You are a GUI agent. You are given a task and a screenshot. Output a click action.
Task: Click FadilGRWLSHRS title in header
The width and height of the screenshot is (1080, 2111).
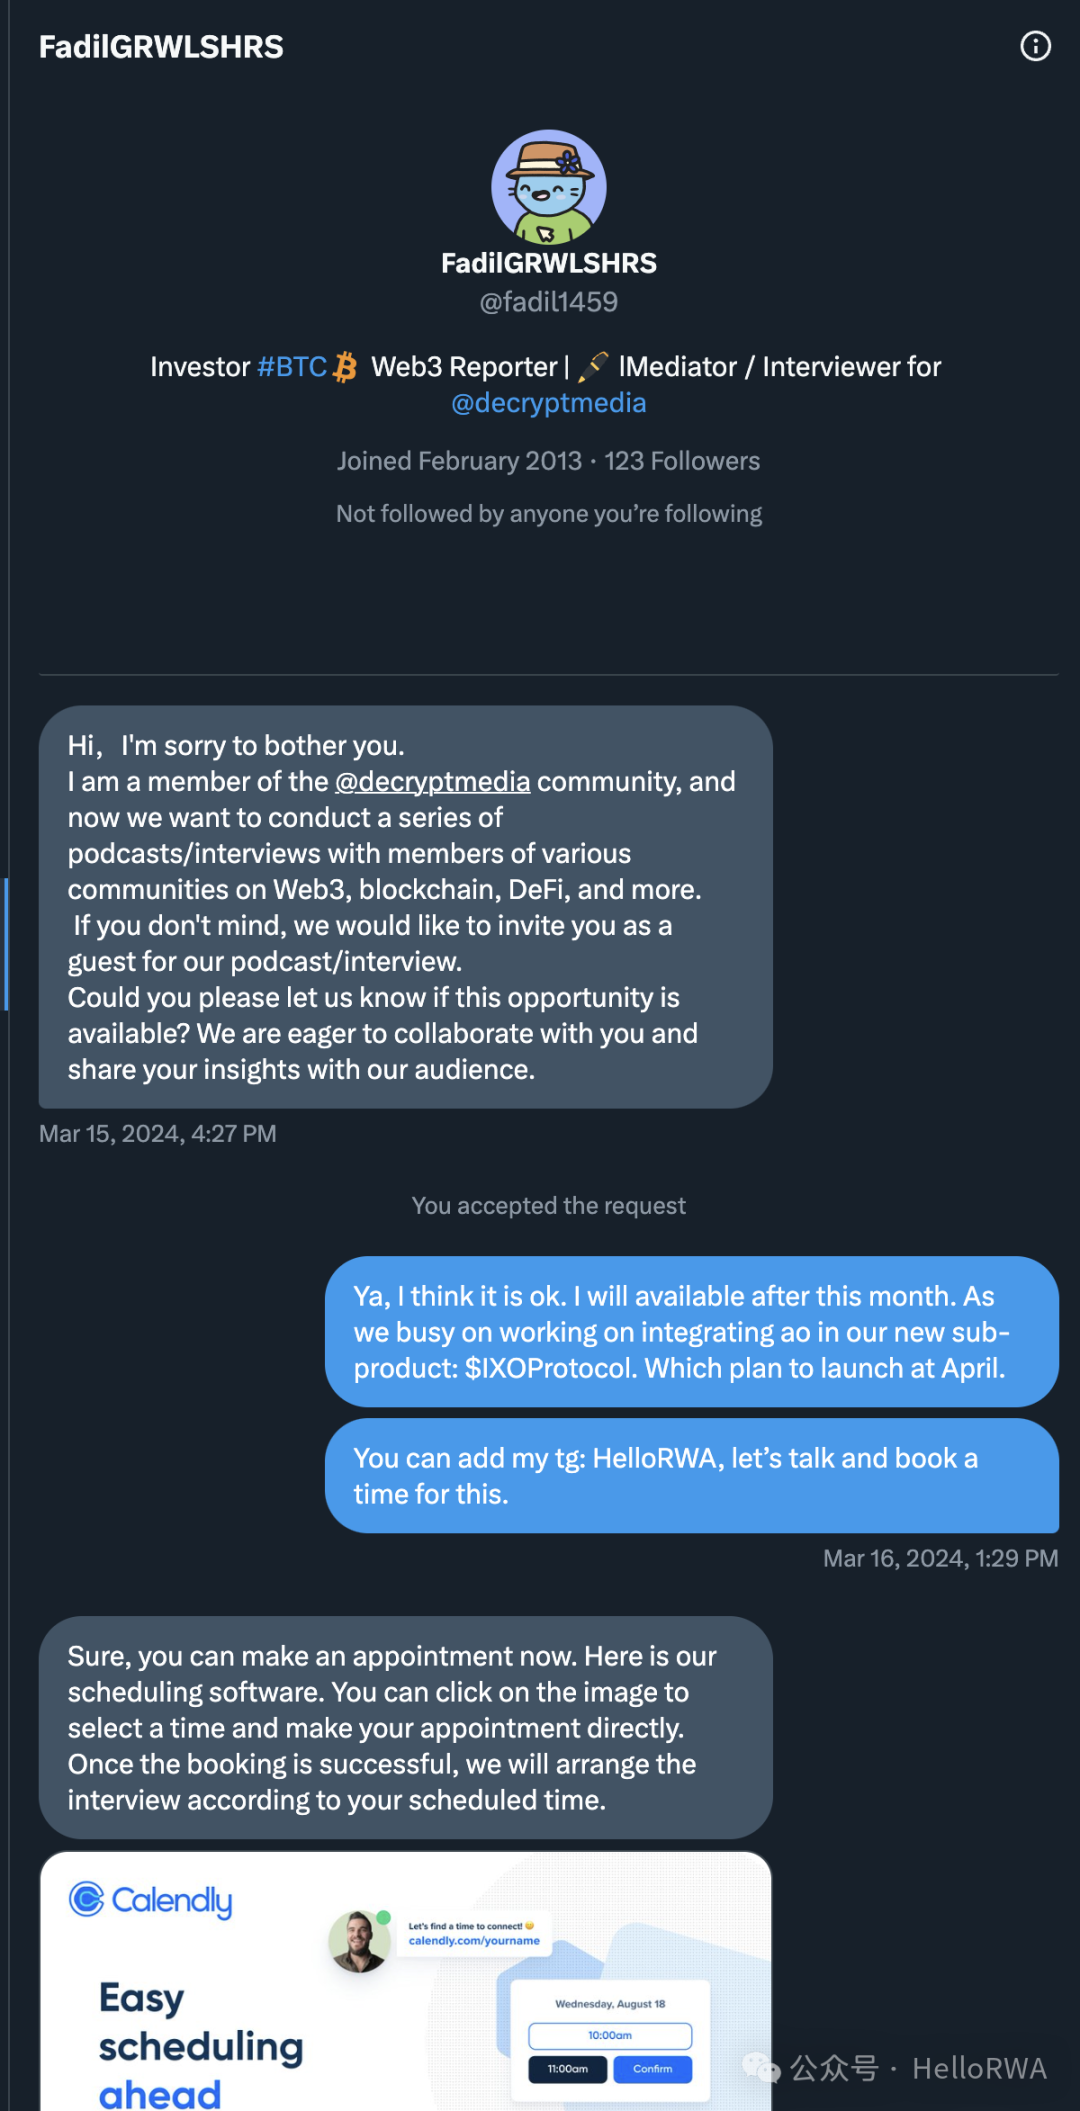pos(161,47)
